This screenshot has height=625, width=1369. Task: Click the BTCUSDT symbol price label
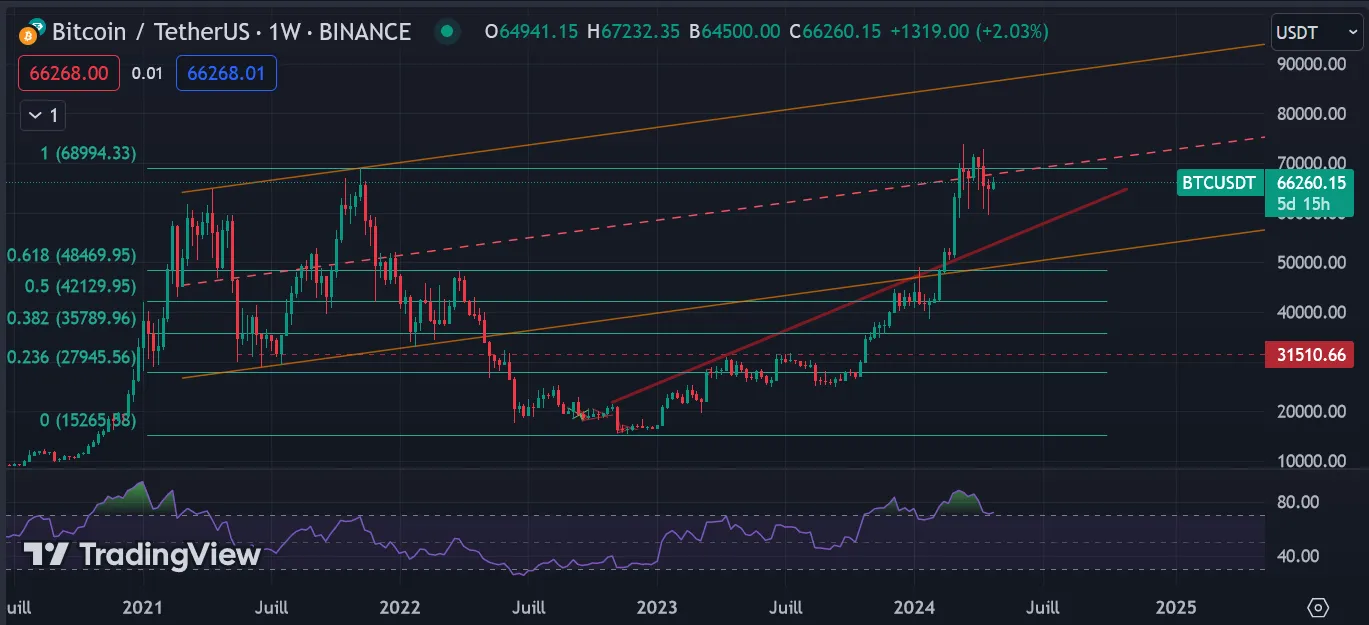click(1218, 183)
